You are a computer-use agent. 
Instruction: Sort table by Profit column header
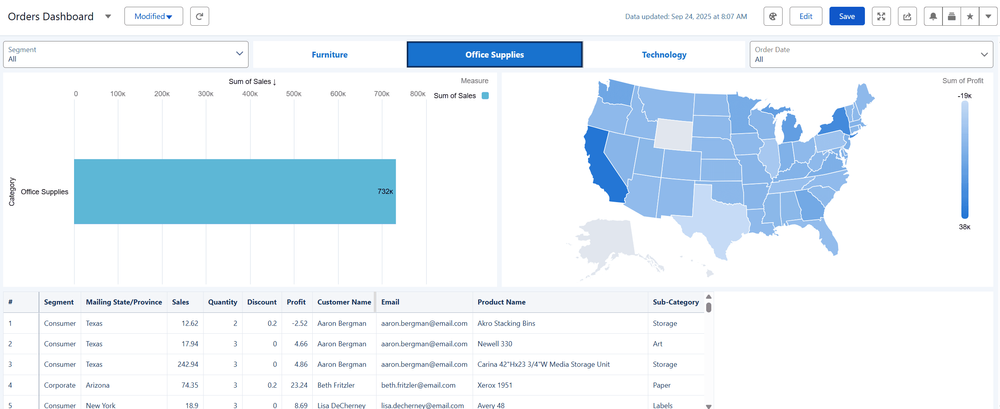click(296, 302)
